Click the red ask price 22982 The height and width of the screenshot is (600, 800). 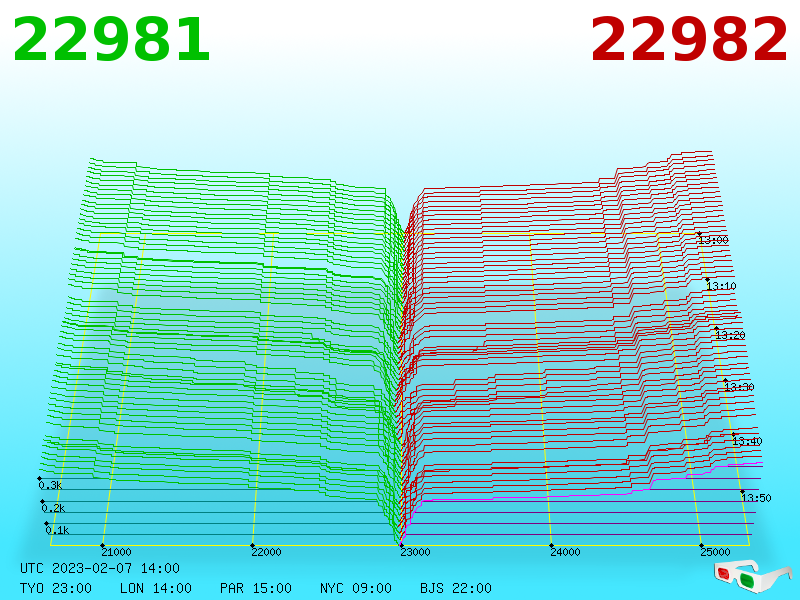(x=689, y=39)
